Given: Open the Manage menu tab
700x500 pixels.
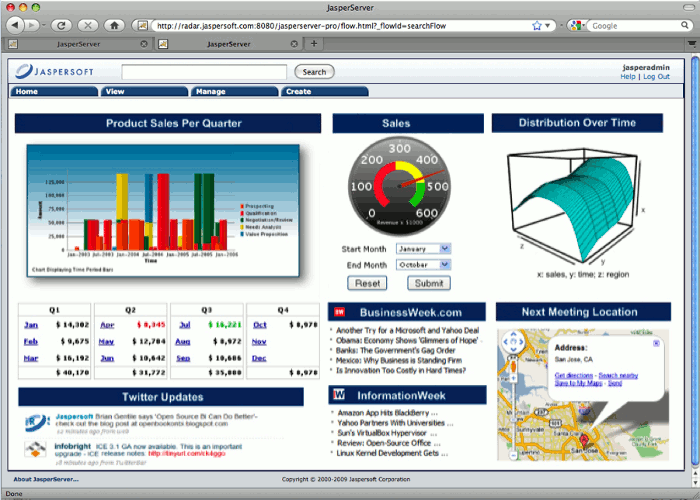Looking at the screenshot, I should 234,91.
